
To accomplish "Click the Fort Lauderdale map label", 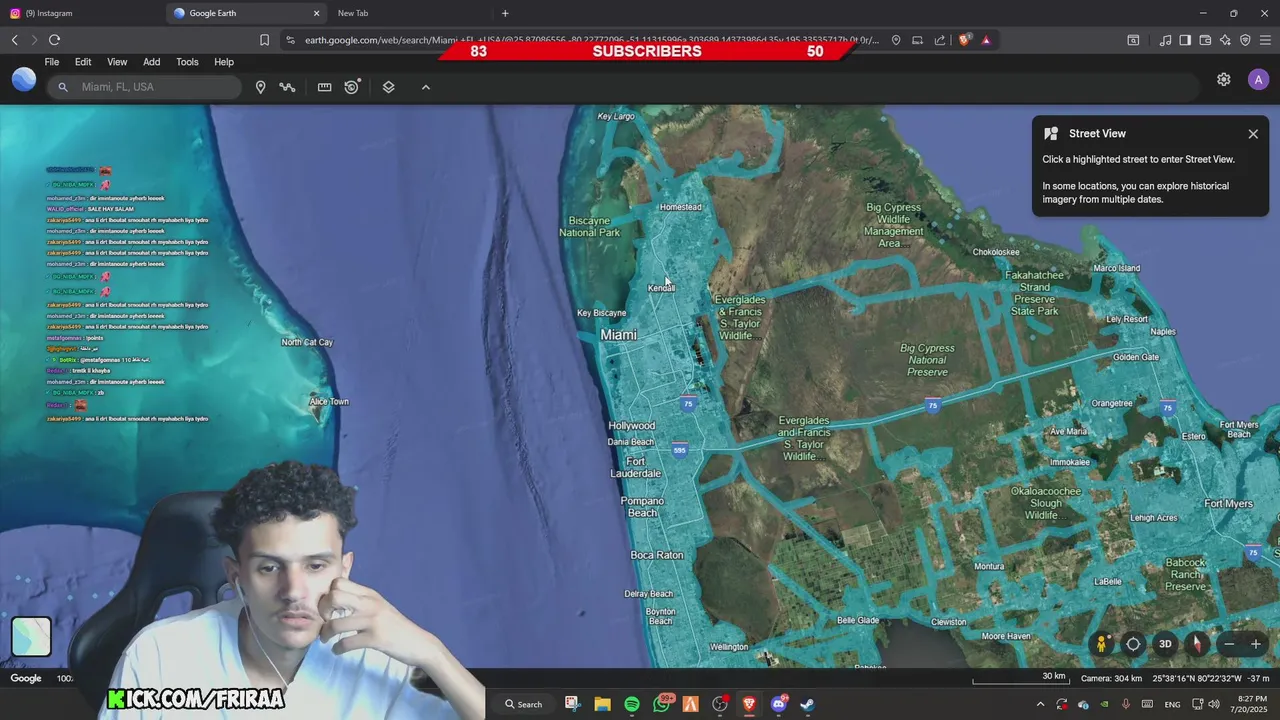I will pos(636,467).
